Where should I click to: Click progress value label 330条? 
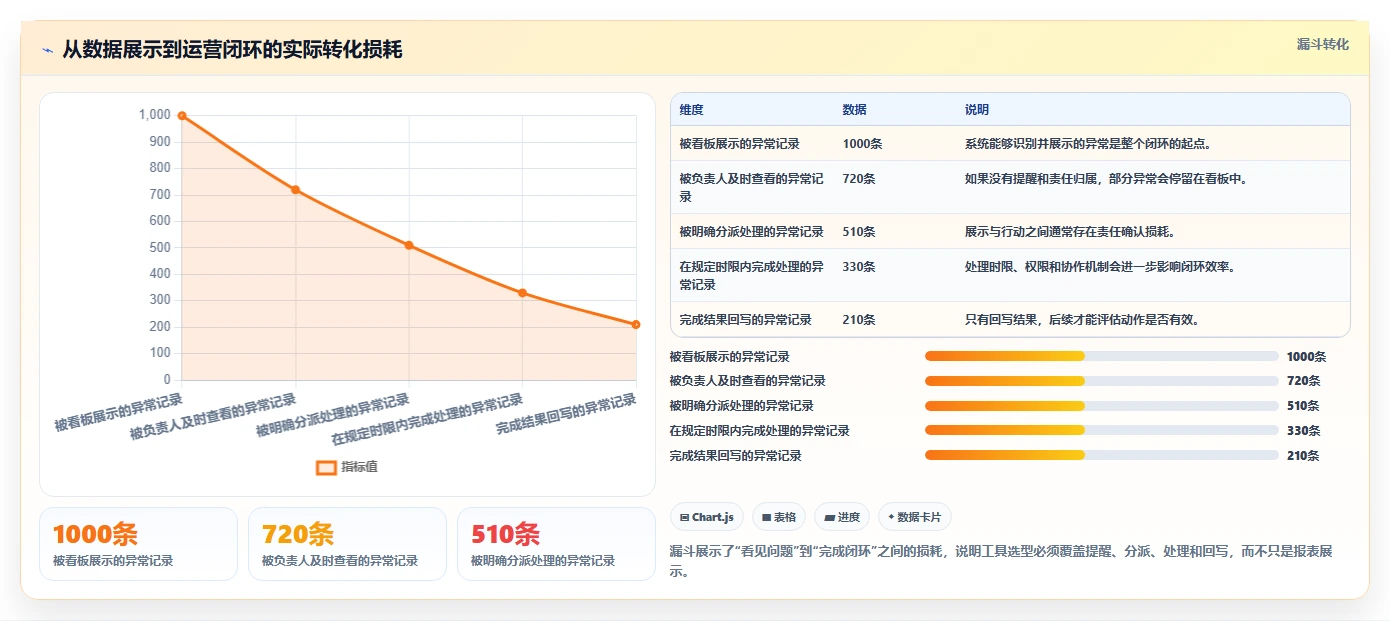pos(1303,431)
